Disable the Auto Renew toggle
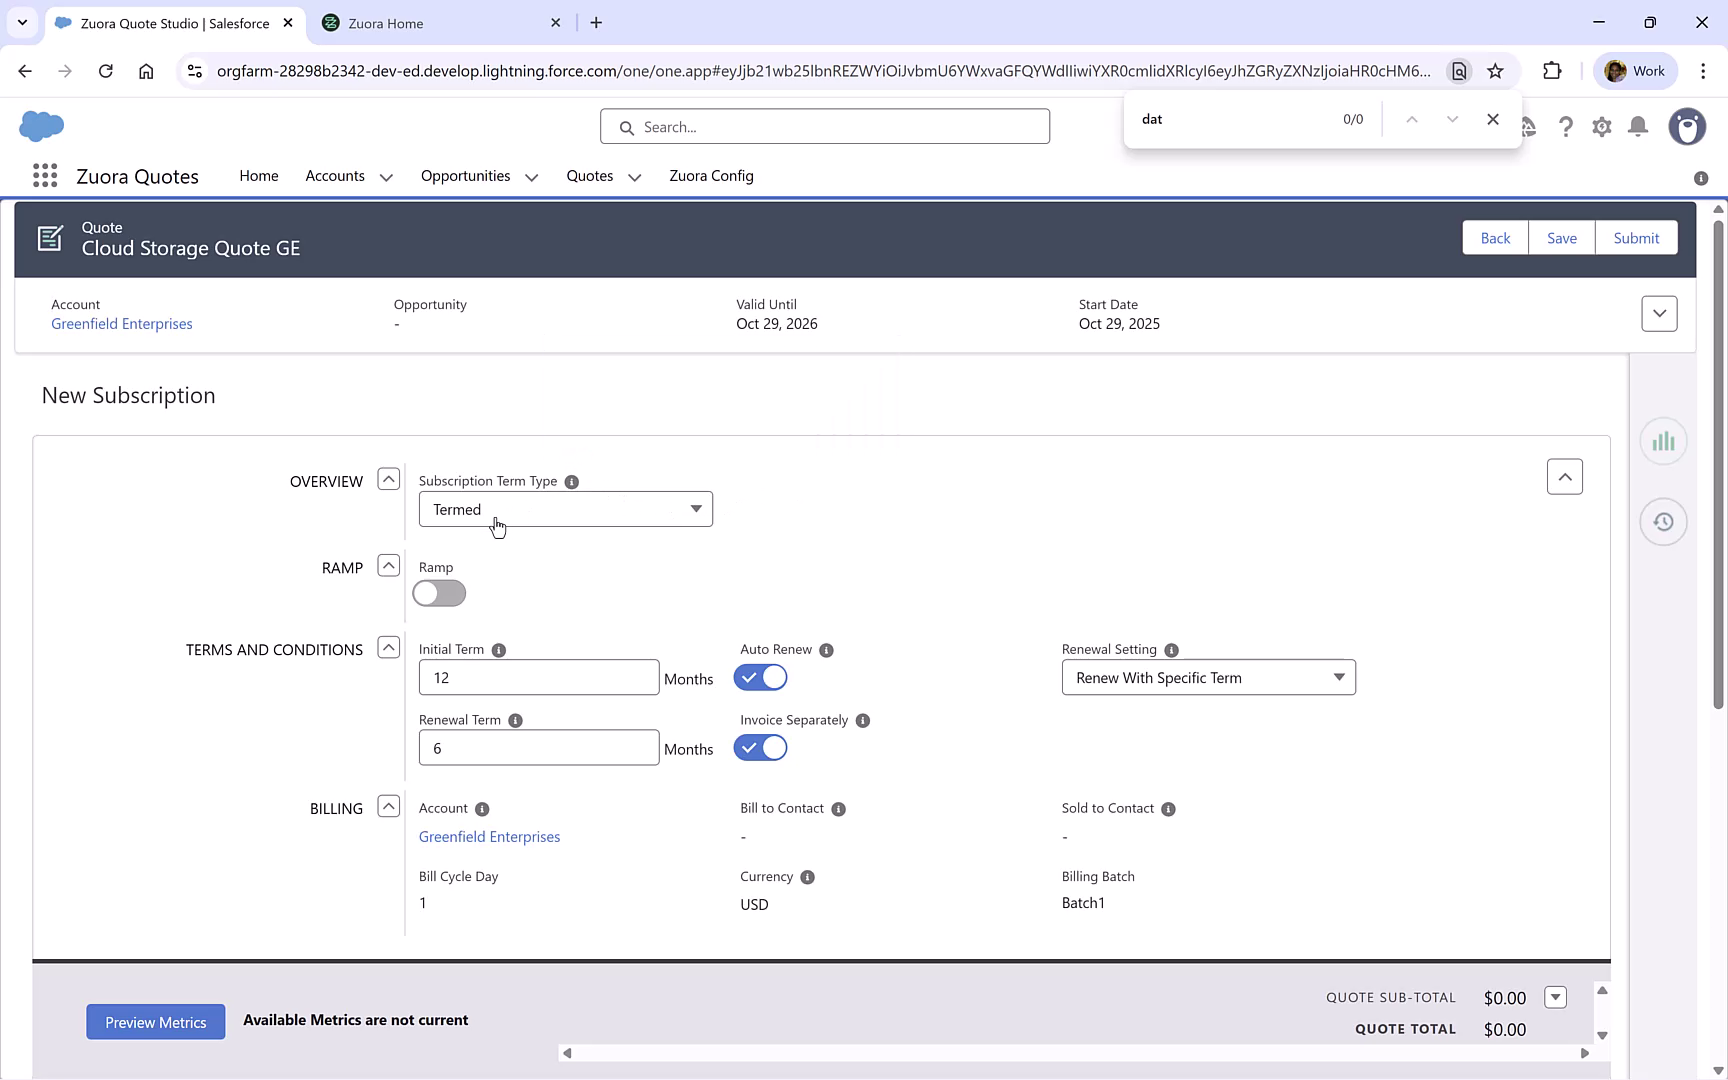This screenshot has width=1728, height=1080. pos(760,677)
